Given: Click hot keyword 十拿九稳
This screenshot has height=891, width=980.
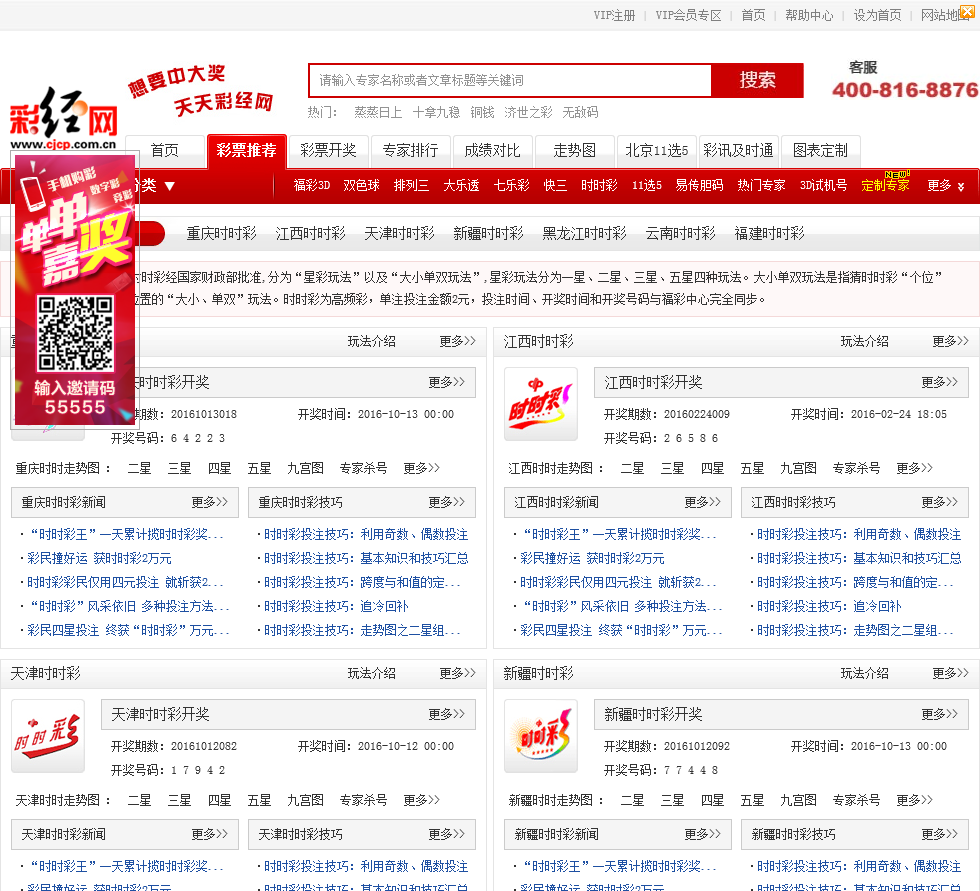Looking at the screenshot, I should pyautogui.click(x=436, y=112).
